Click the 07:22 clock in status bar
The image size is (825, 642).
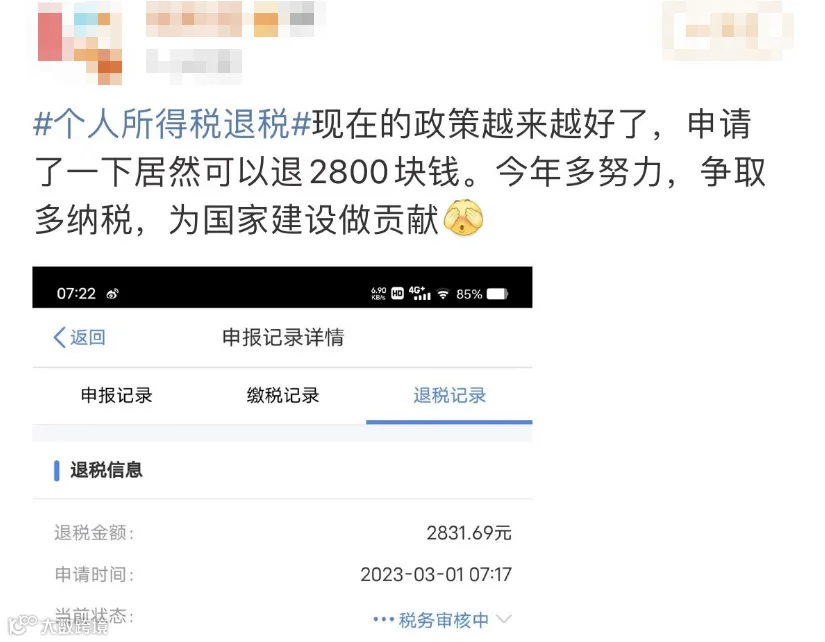tap(76, 293)
